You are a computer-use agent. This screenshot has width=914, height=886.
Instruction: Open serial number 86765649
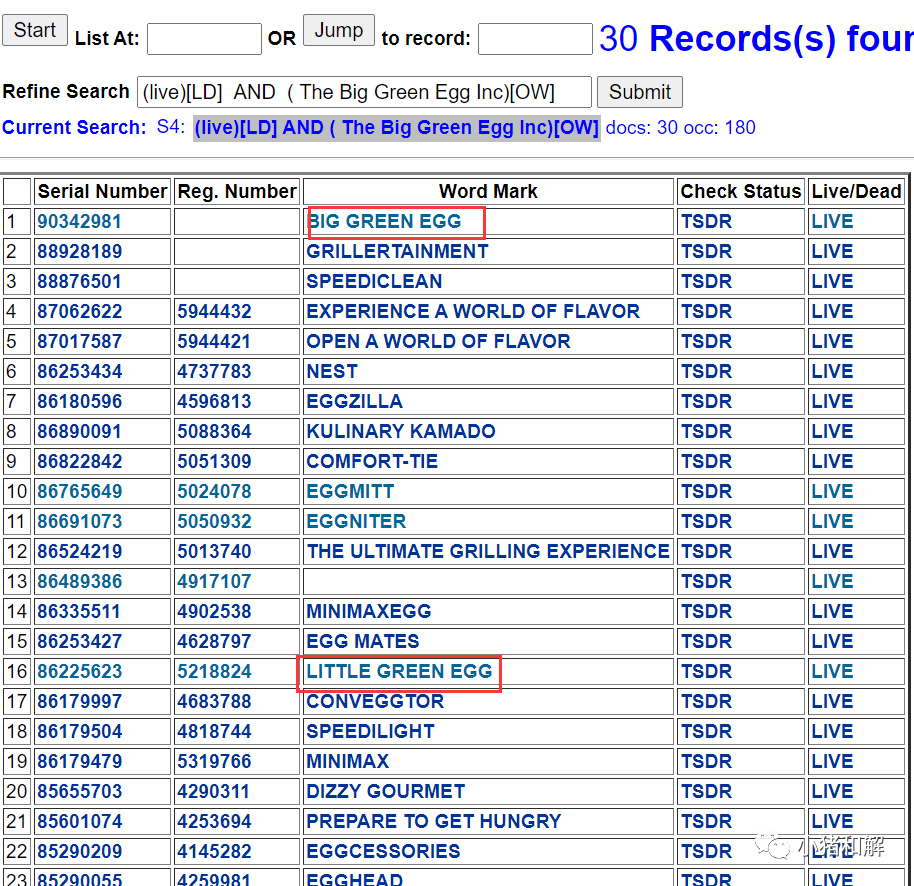(x=79, y=492)
